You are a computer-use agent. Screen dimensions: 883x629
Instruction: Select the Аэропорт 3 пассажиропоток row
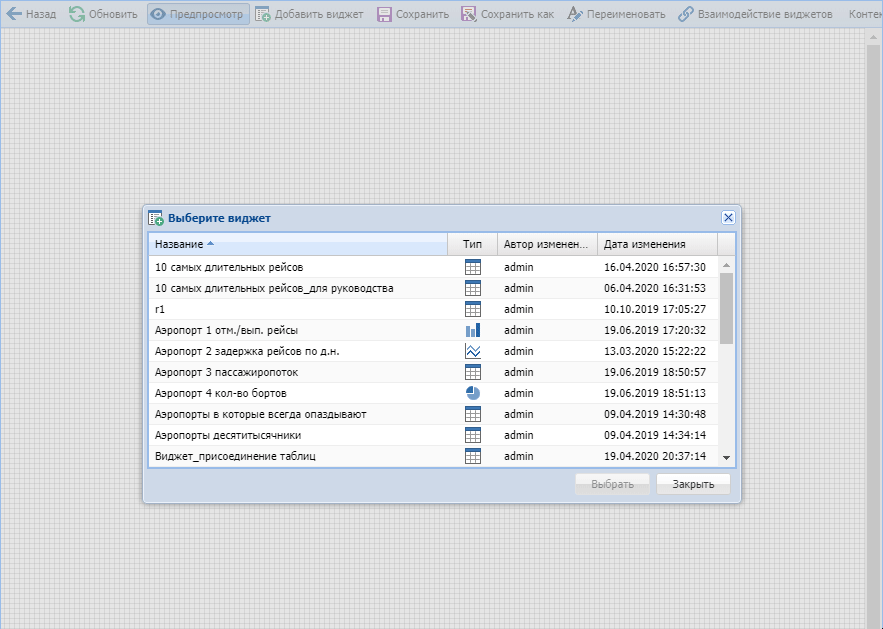(x=434, y=372)
